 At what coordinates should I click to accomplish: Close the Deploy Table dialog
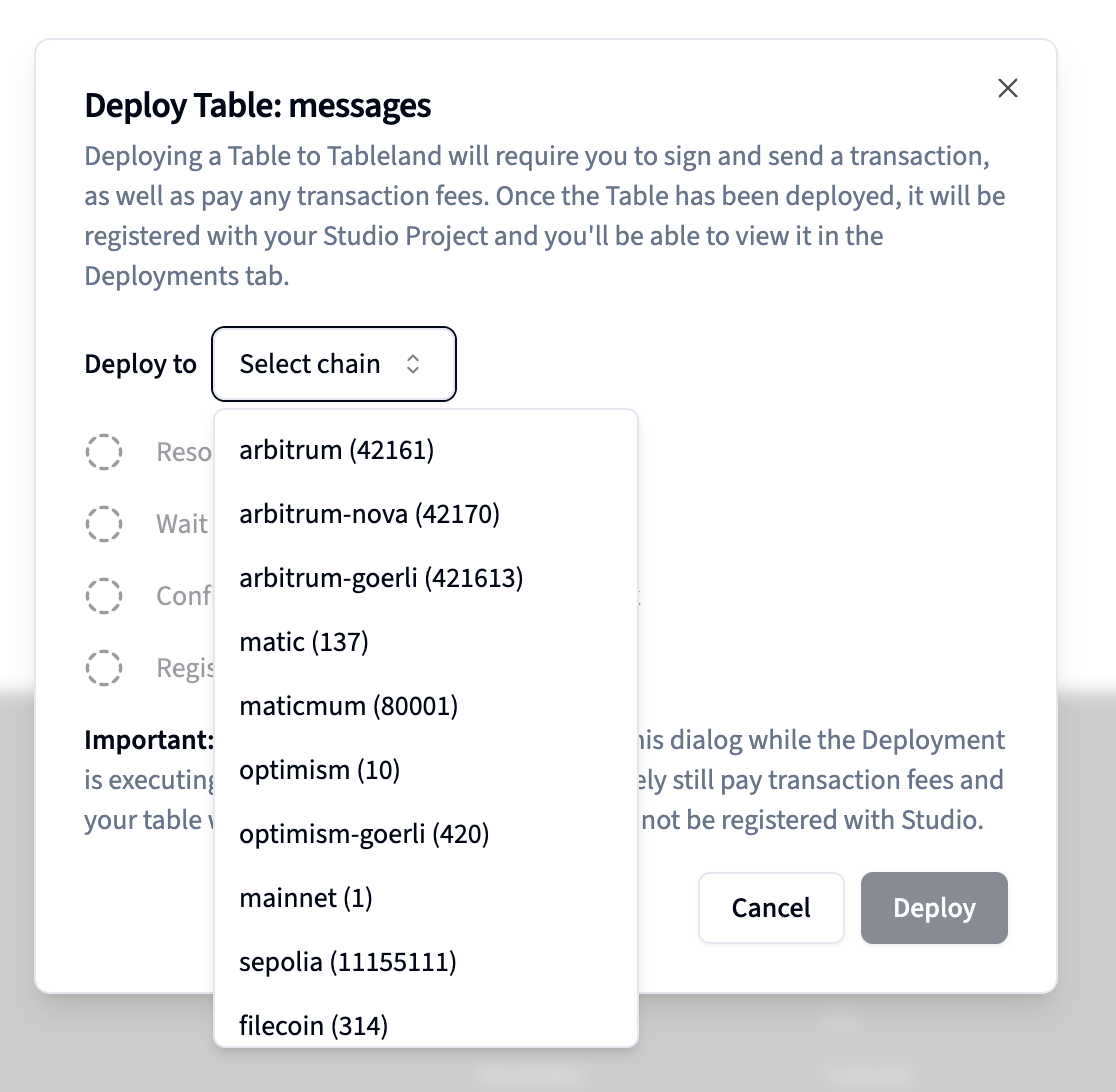(1008, 88)
